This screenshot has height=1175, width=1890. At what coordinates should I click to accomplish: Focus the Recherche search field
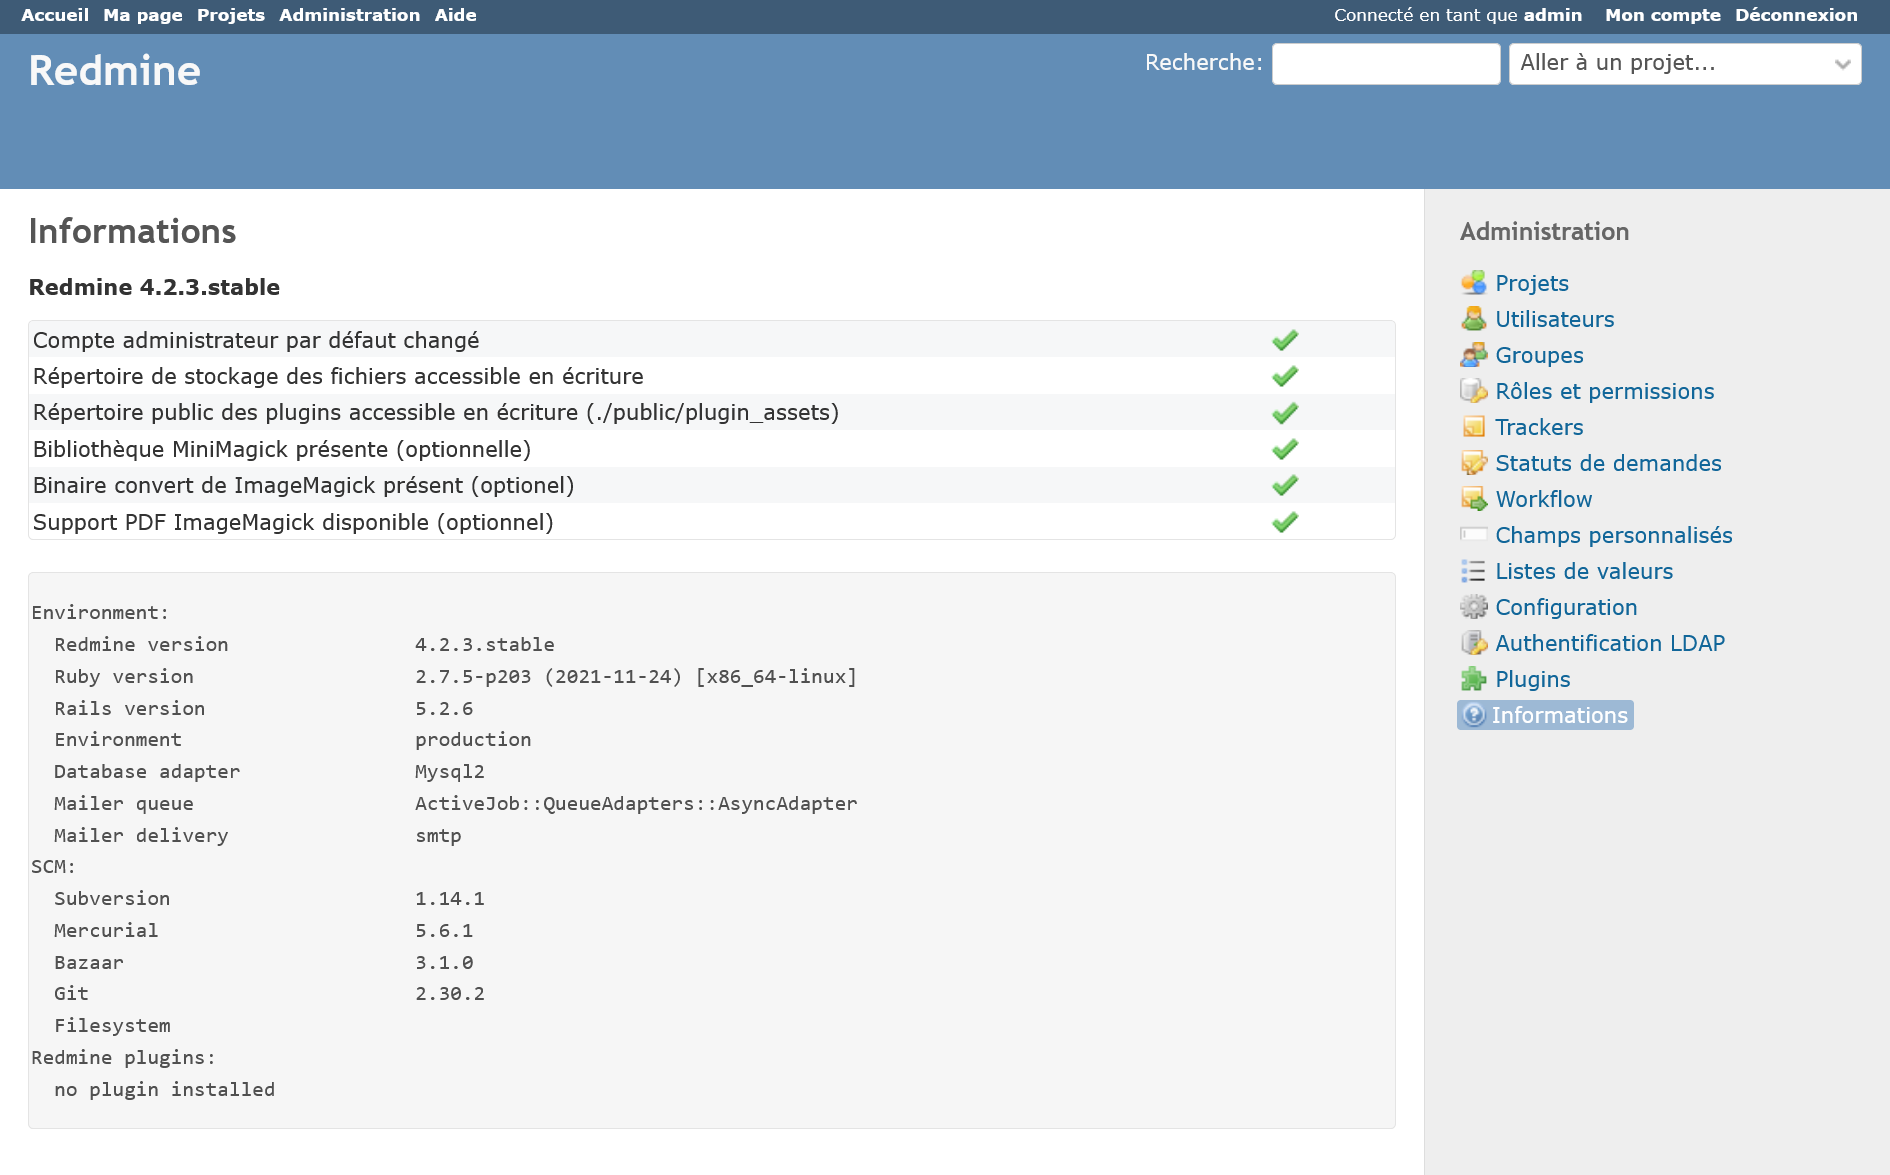point(1386,64)
